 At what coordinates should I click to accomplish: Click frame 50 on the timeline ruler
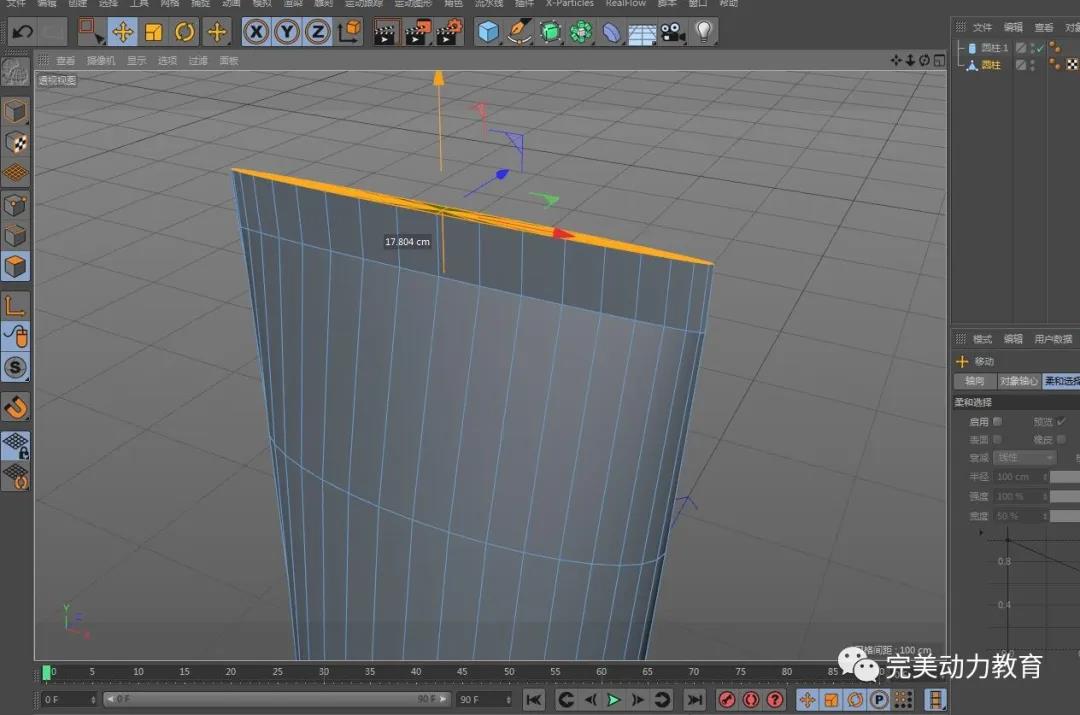coord(509,672)
